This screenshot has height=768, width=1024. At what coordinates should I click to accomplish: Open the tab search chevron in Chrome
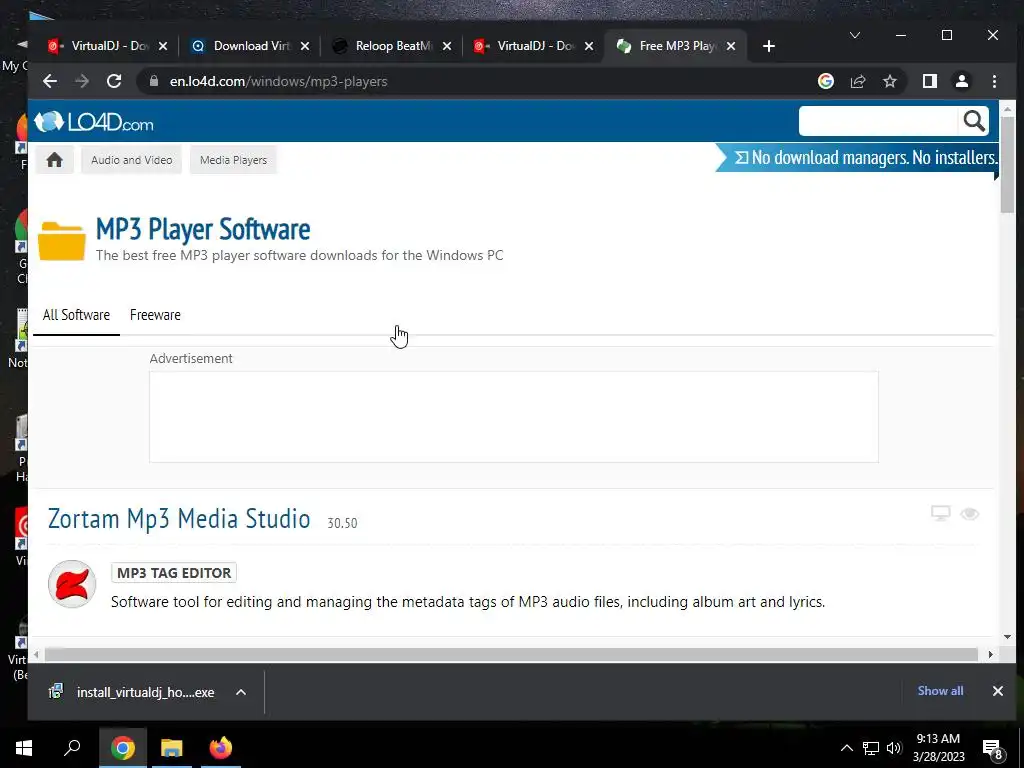click(854, 35)
